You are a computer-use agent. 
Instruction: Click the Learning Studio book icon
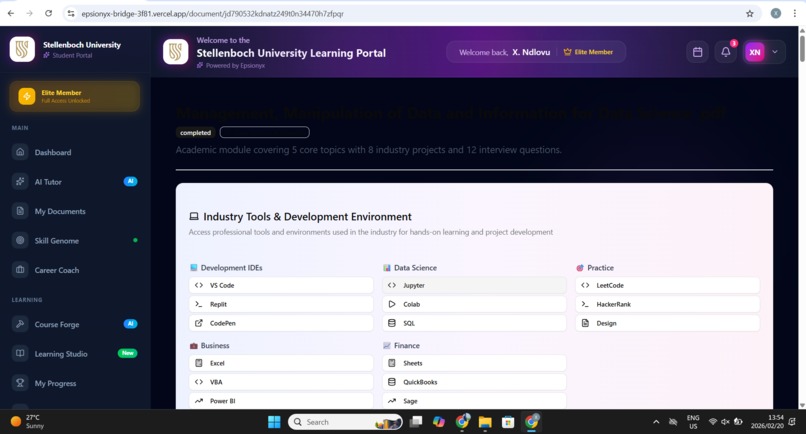click(x=20, y=353)
